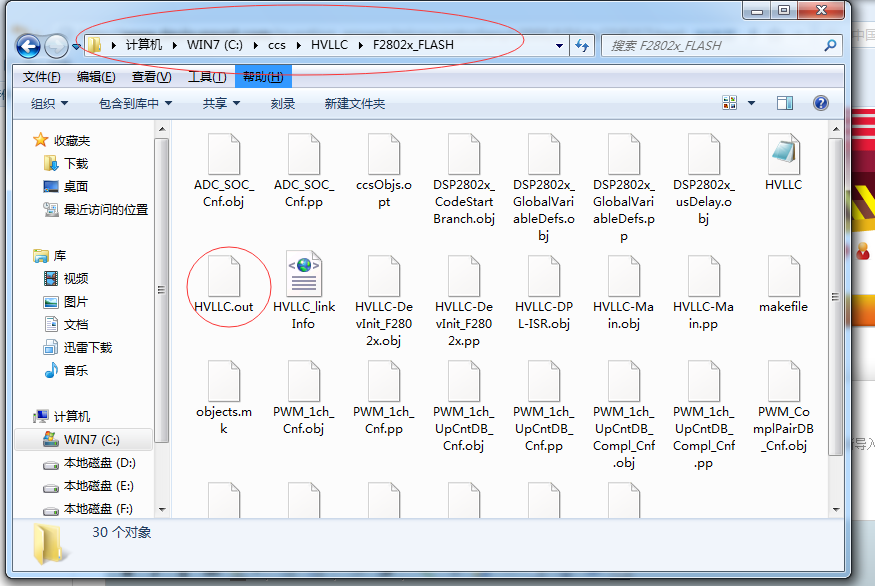
Task: Select the HVLLC-Main.obj file icon
Action: (x=624, y=276)
